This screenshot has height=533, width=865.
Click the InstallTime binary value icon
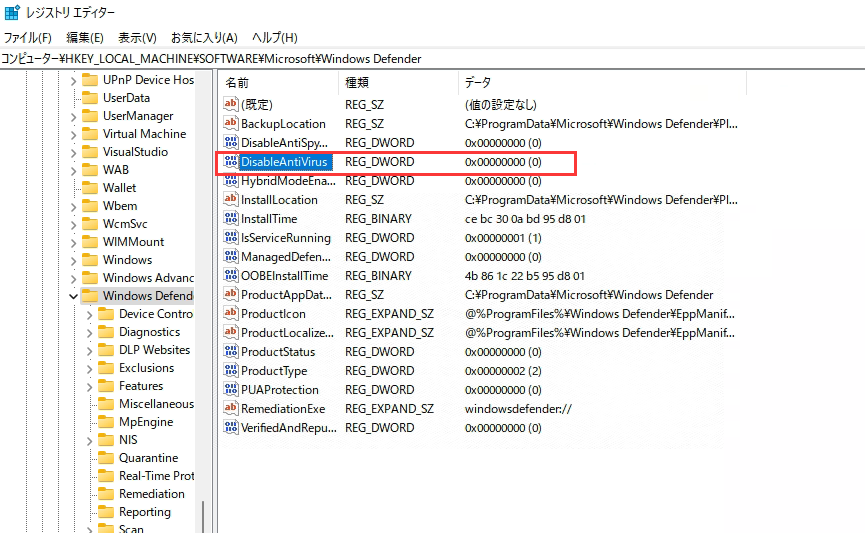(231, 218)
